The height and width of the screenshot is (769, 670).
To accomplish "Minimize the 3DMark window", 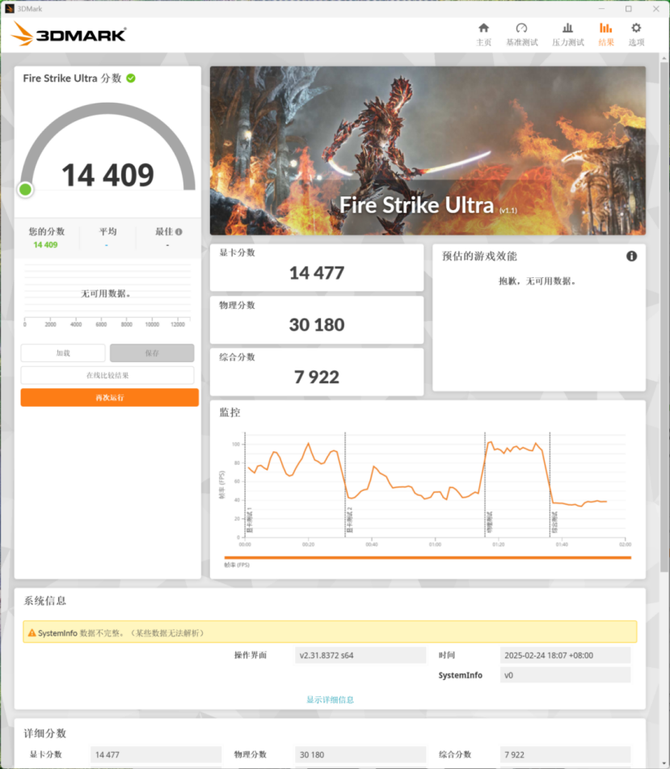I will [601, 9].
